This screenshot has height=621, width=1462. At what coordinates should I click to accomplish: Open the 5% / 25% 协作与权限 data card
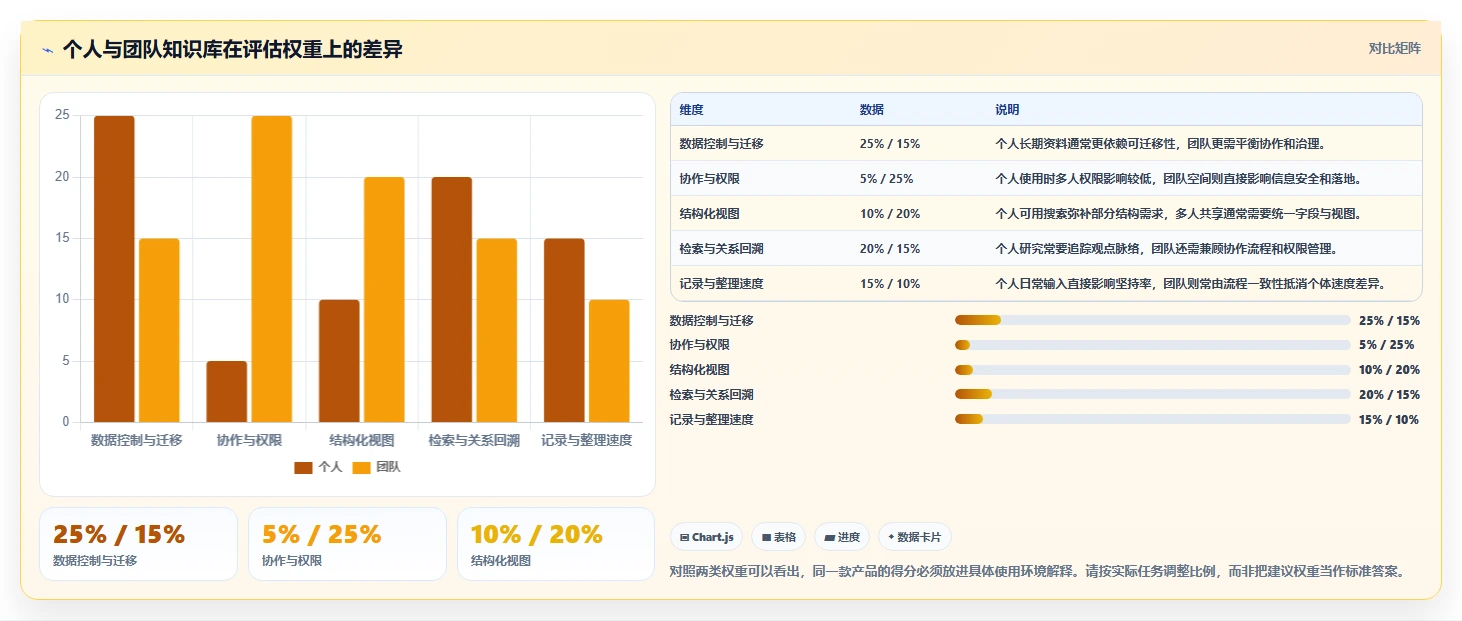(x=347, y=544)
